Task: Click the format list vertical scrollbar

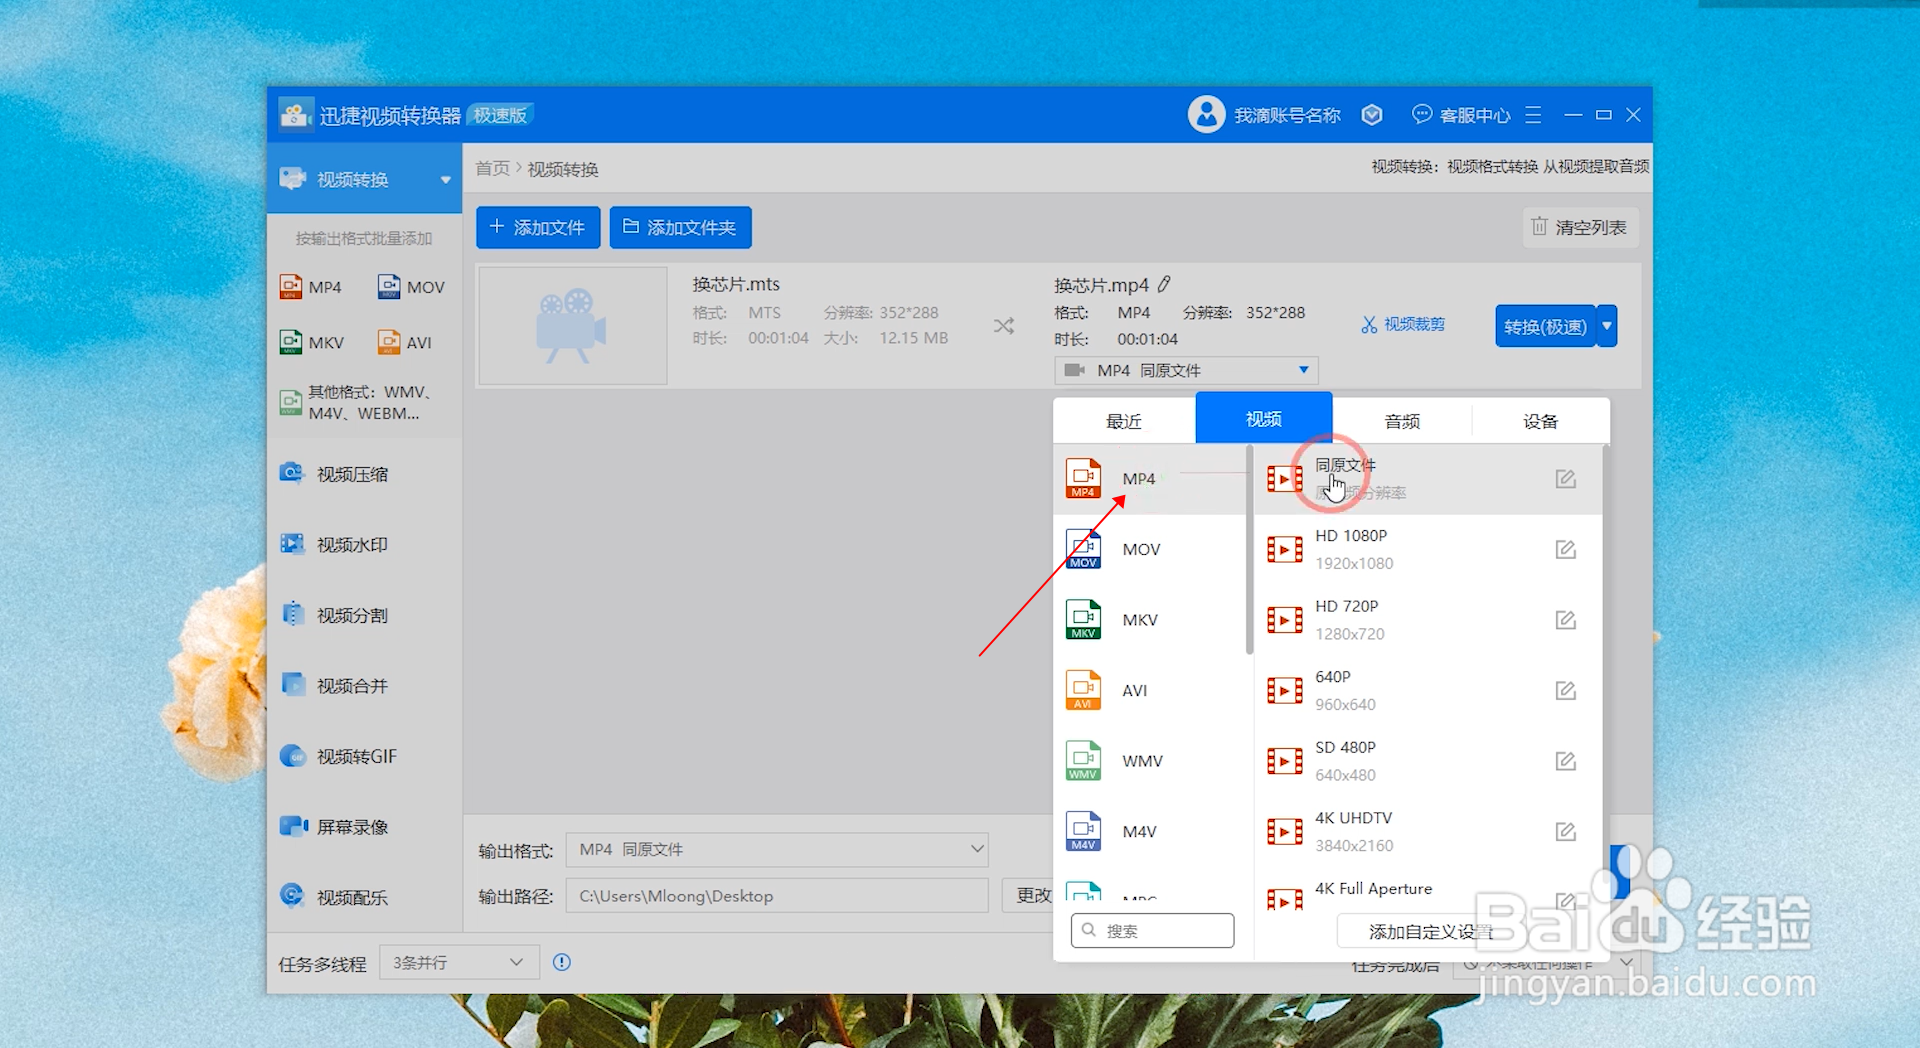Action: click(x=1249, y=550)
